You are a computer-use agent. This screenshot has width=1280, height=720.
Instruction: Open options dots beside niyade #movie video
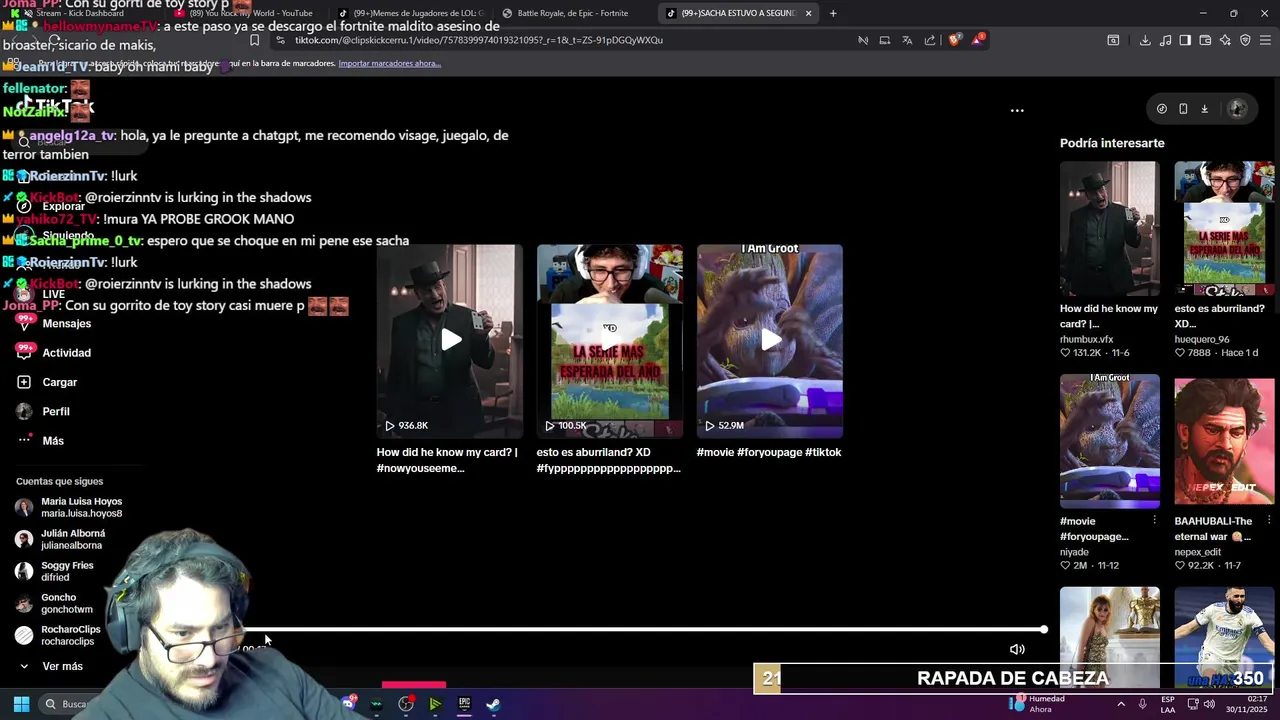click(x=1154, y=520)
